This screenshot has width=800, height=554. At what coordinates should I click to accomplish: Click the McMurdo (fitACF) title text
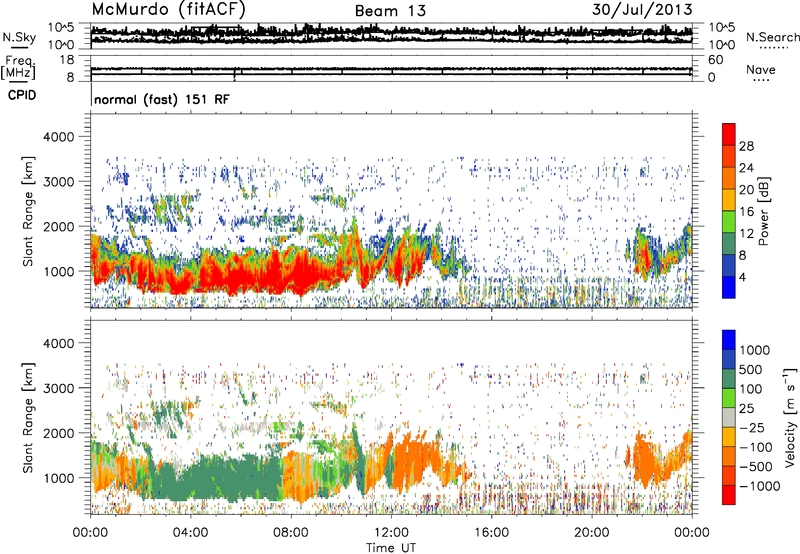[x=168, y=10]
